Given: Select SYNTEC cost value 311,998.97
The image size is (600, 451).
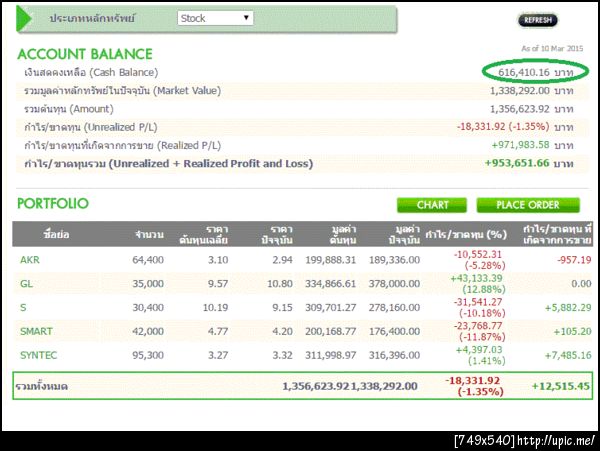Looking at the screenshot, I should tap(331, 355).
